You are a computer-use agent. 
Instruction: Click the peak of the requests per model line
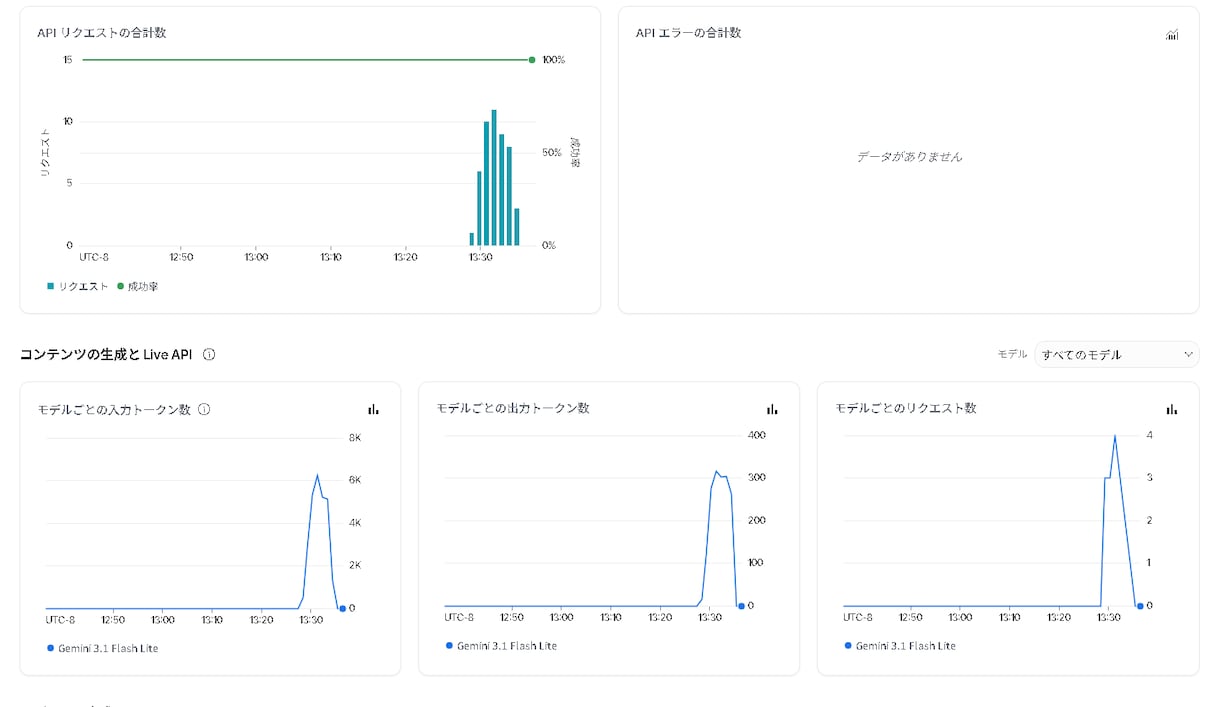pos(1115,436)
